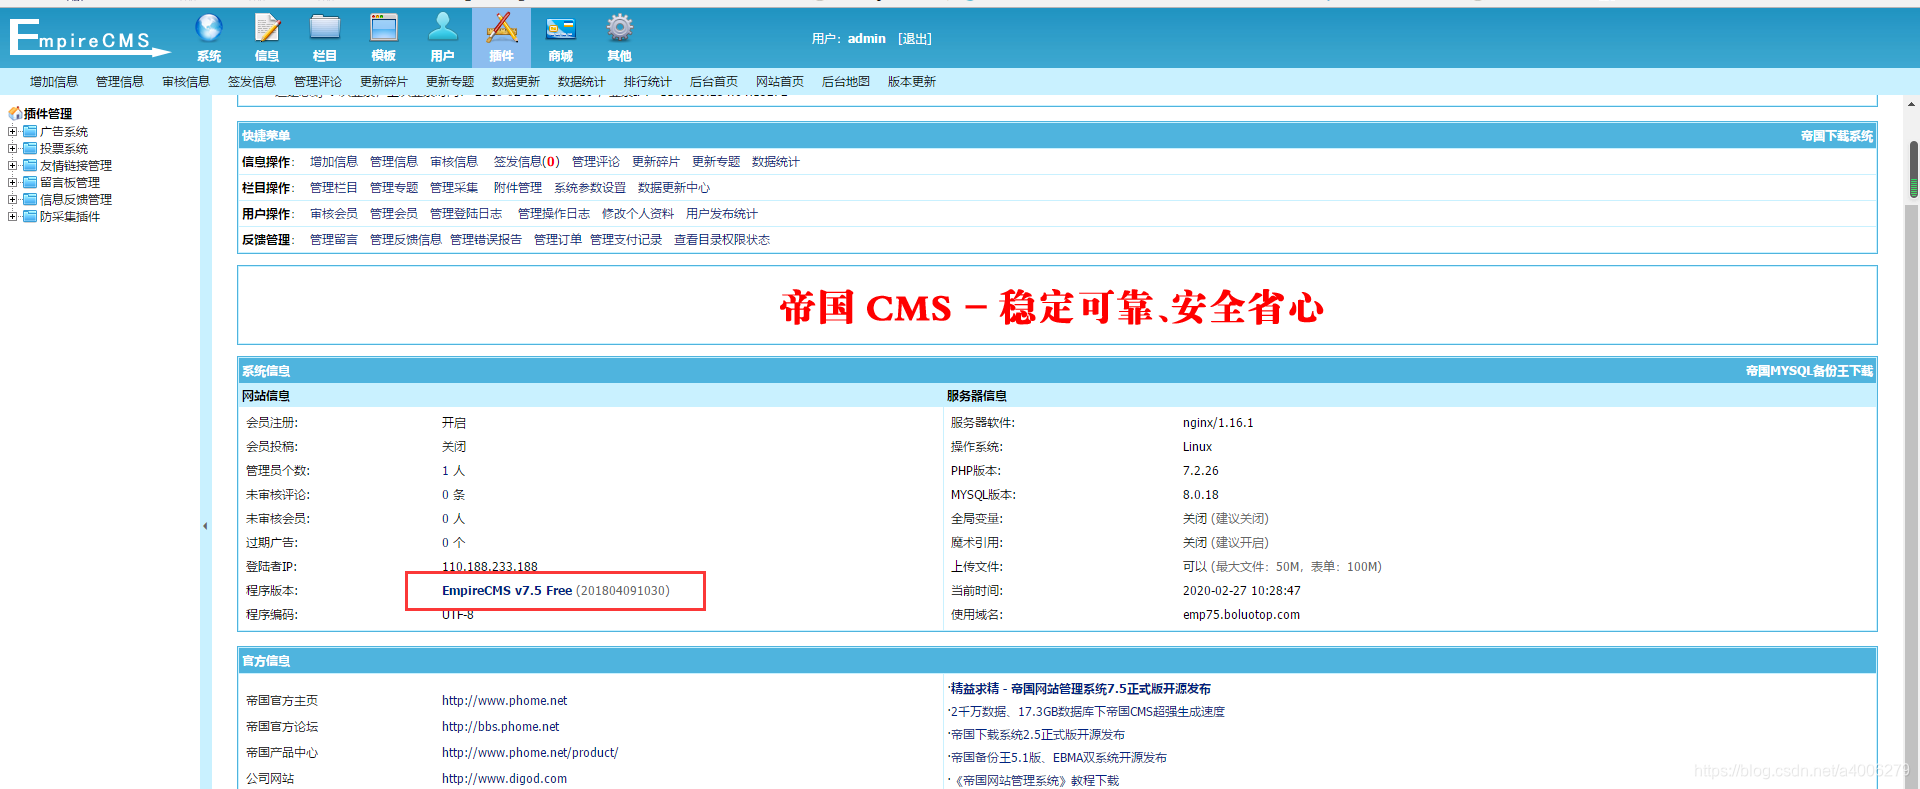Image resolution: width=1920 pixels, height=789 pixels.
Task: Click the folder icon beside 投票系统
Action: (30, 148)
